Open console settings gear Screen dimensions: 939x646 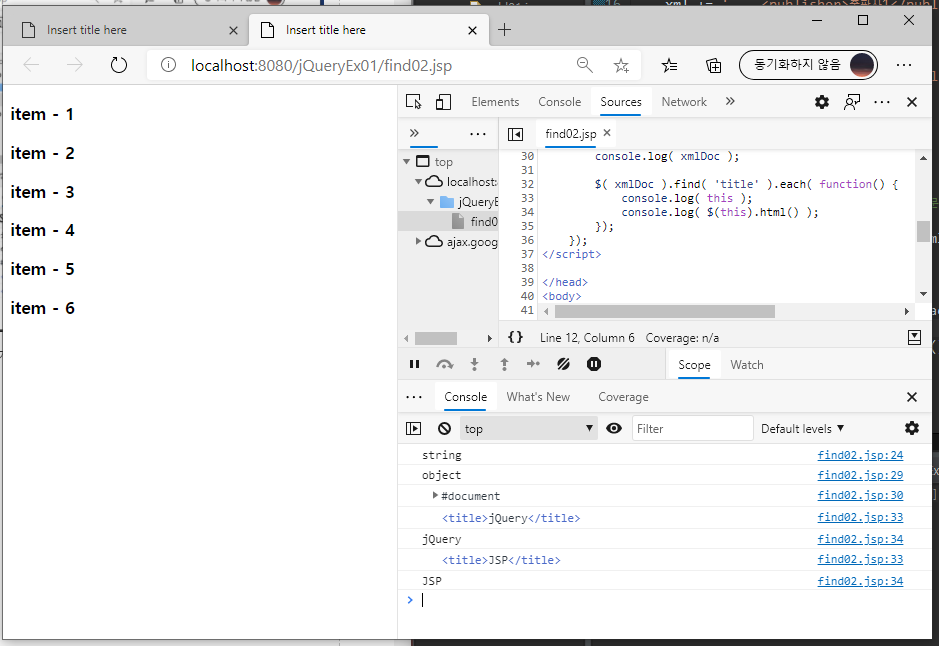click(x=911, y=428)
